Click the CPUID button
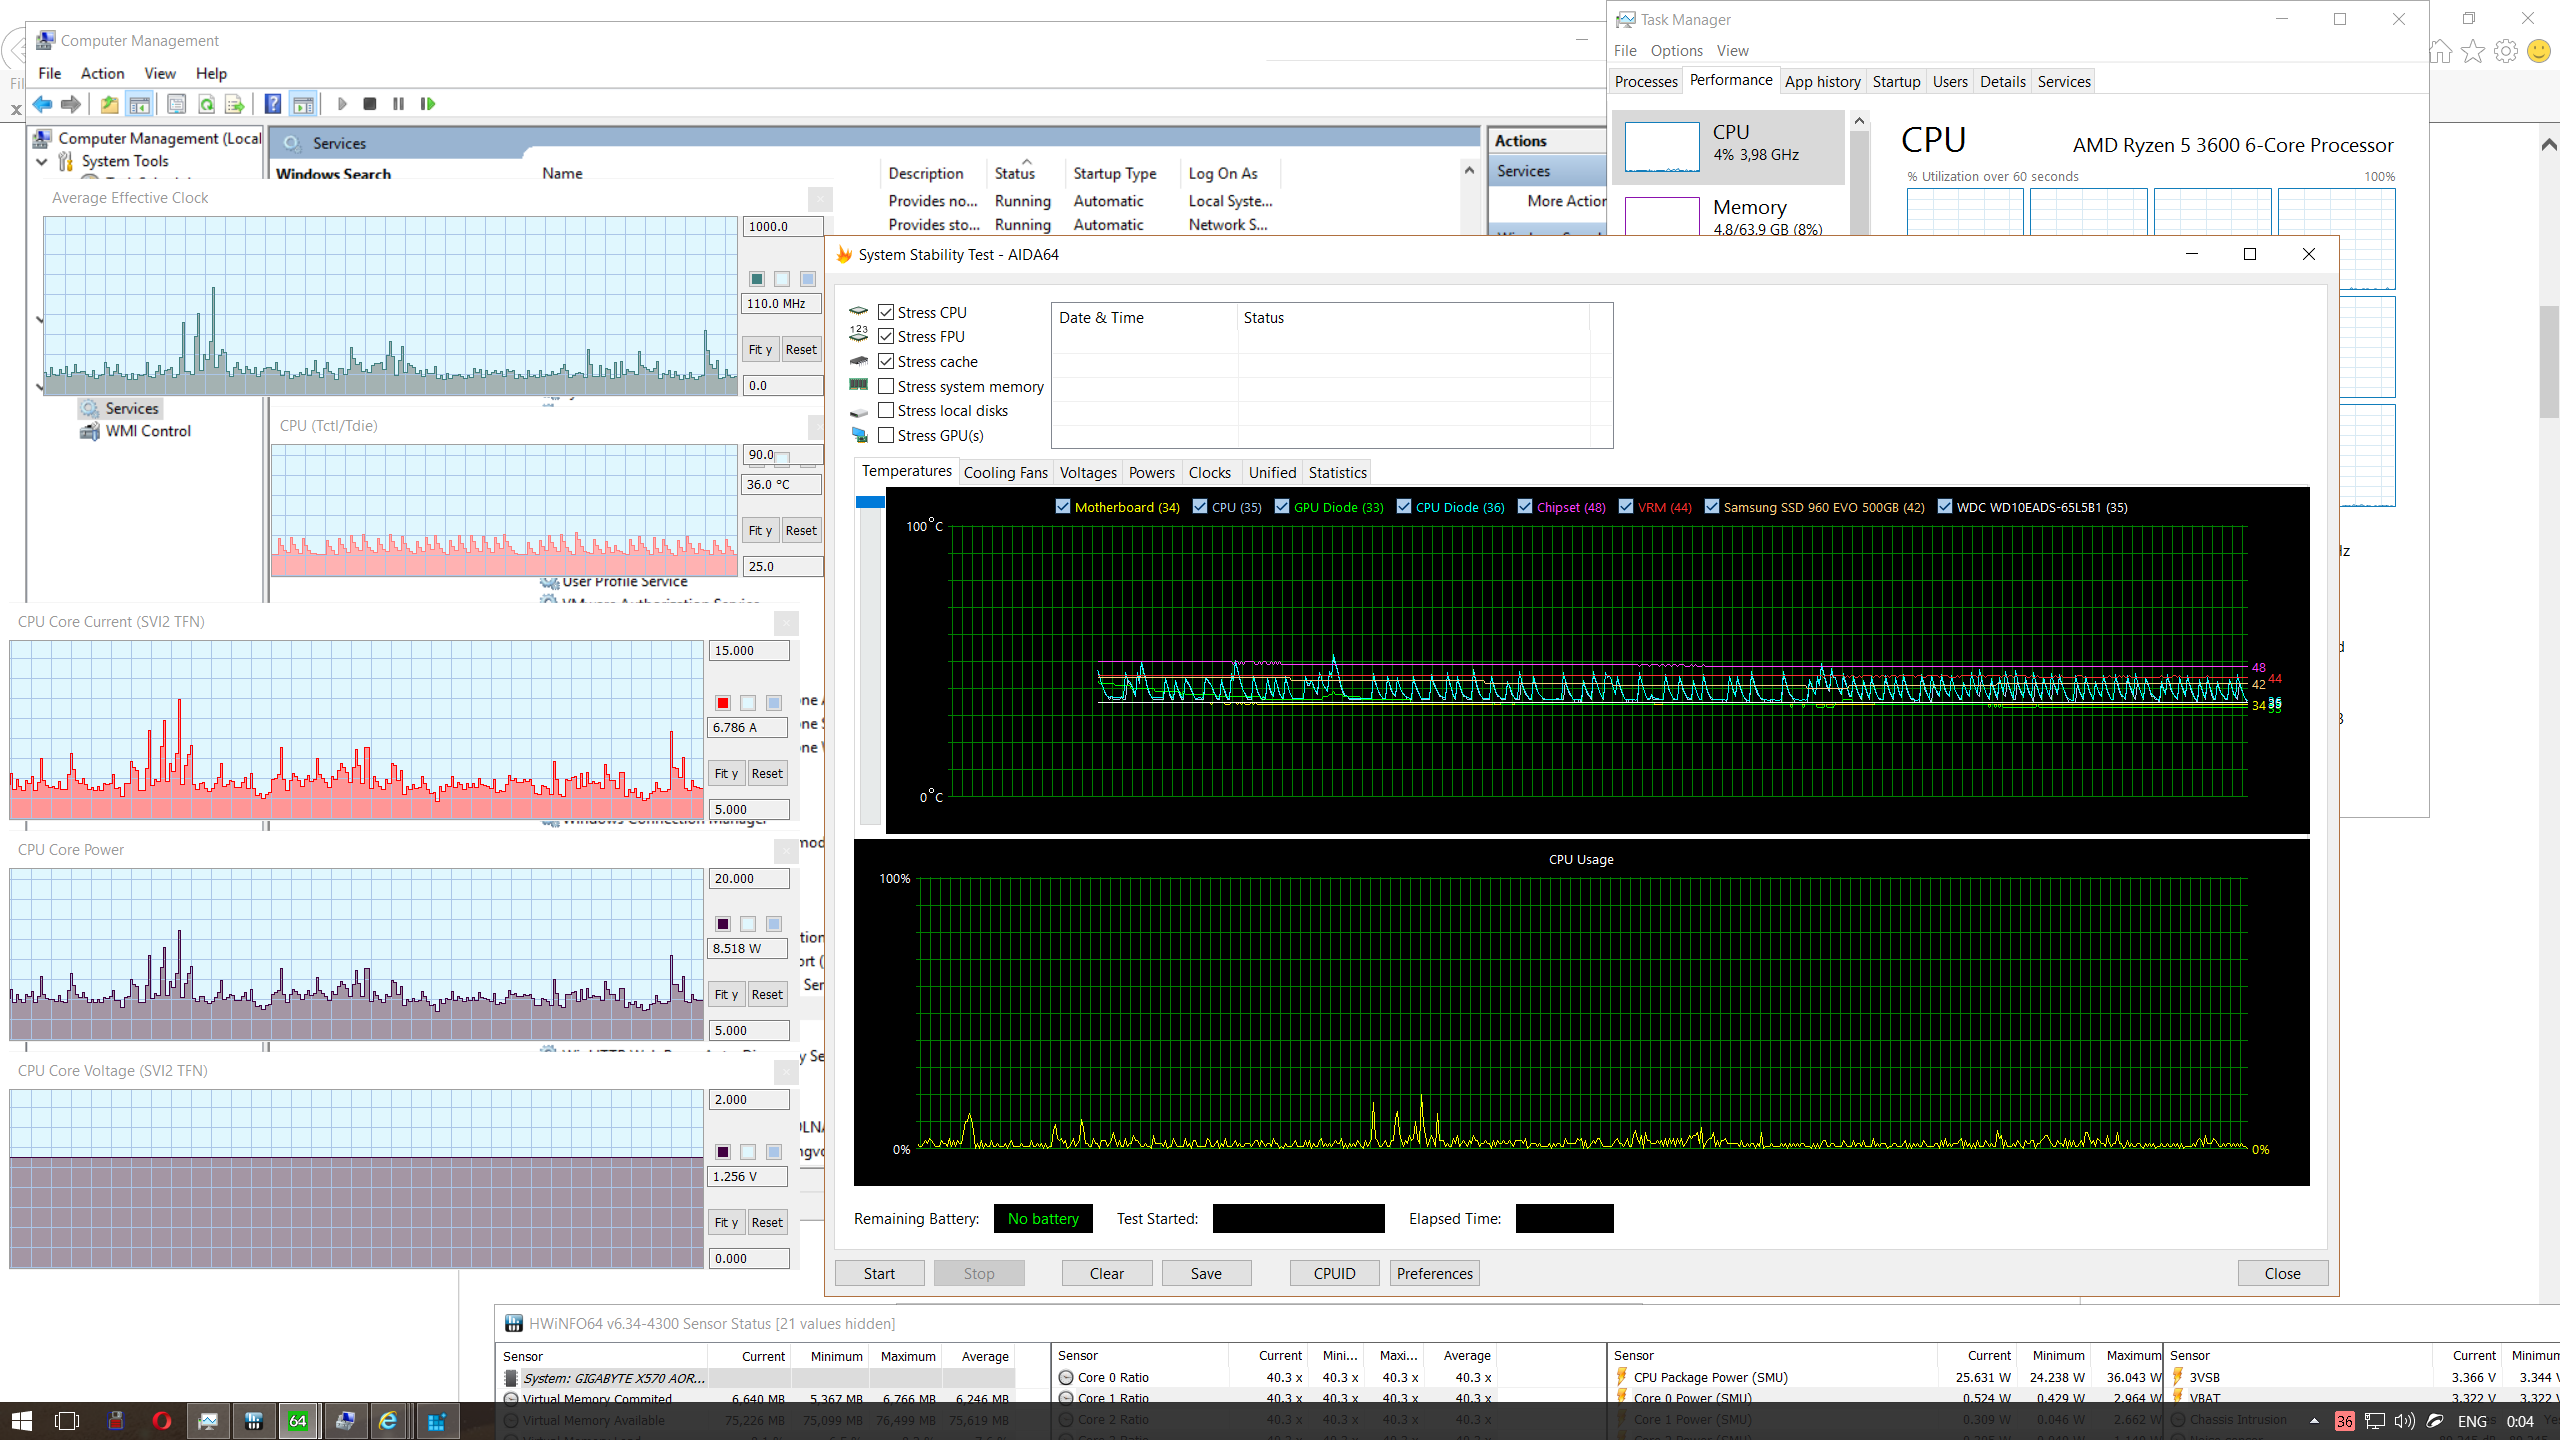Viewport: 2560px width, 1440px height. click(1334, 1273)
